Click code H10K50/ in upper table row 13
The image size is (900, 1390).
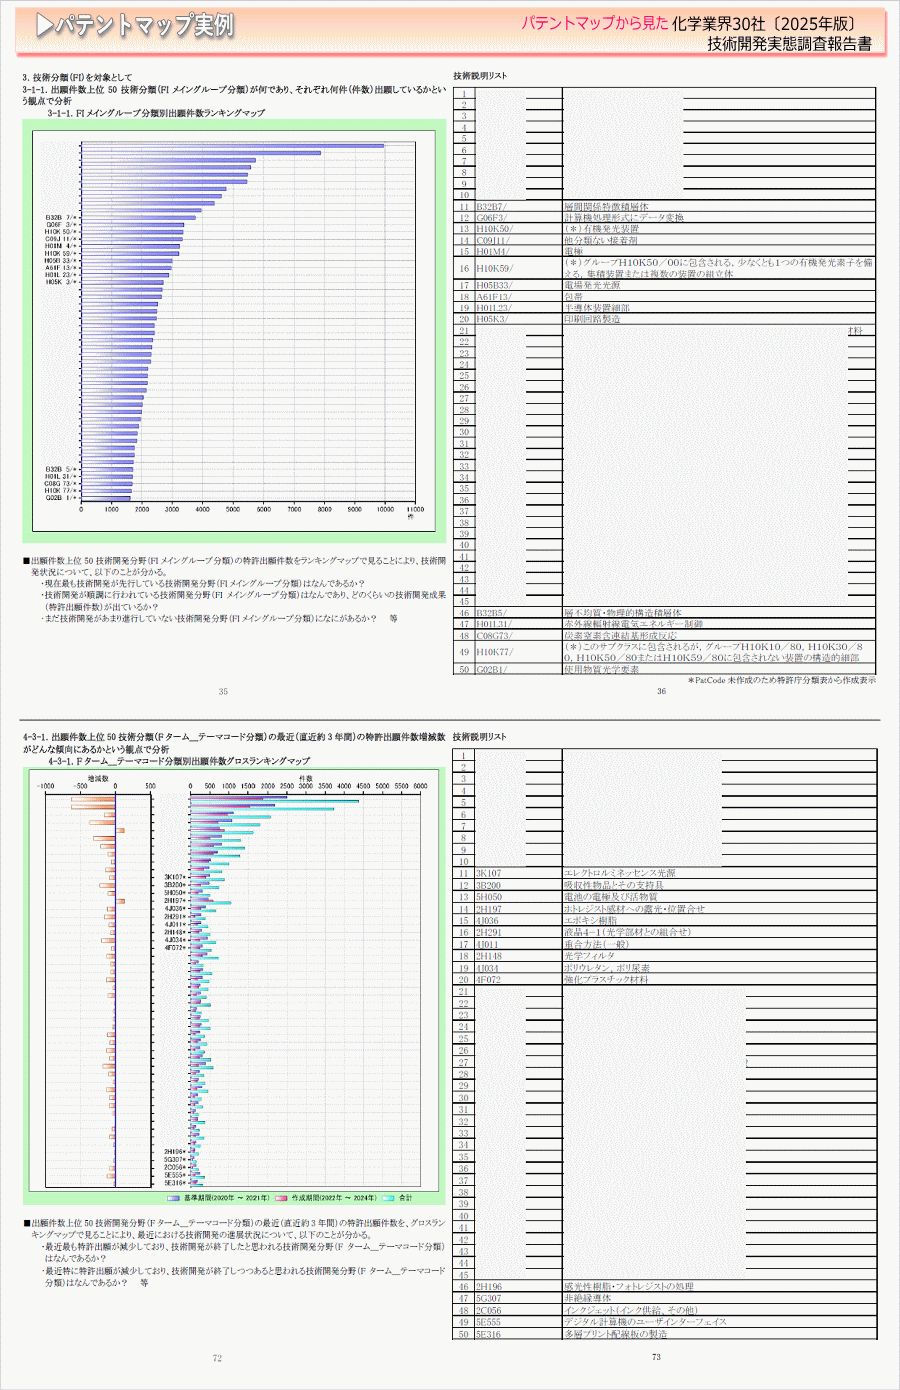pyautogui.click(x=494, y=229)
